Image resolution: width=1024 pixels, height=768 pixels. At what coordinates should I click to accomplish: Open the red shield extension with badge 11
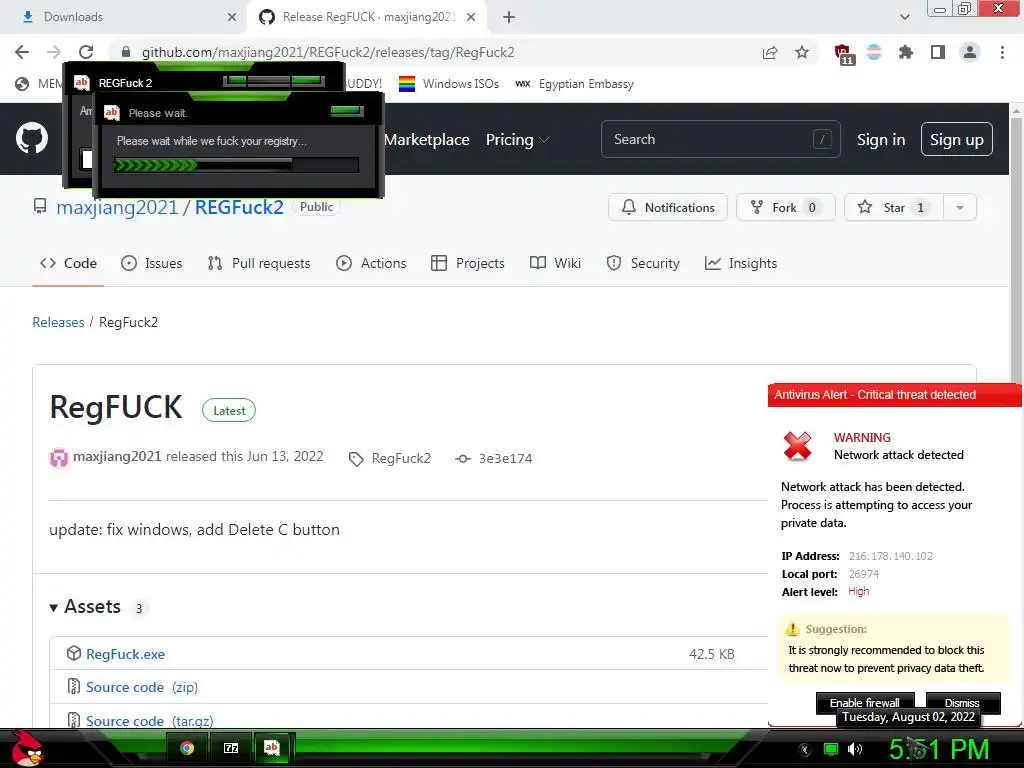[843, 54]
